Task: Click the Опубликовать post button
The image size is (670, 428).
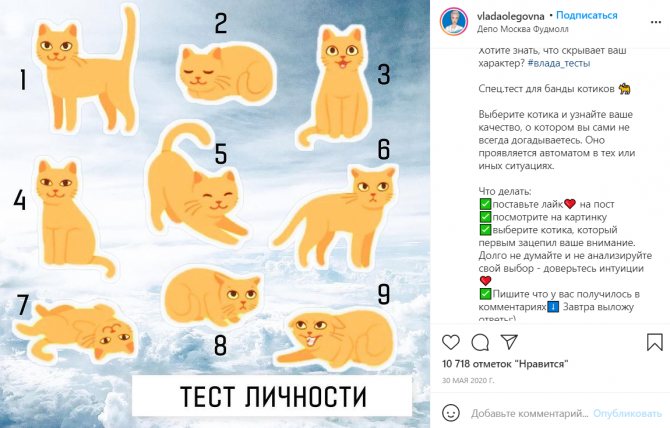Action: click(627, 413)
